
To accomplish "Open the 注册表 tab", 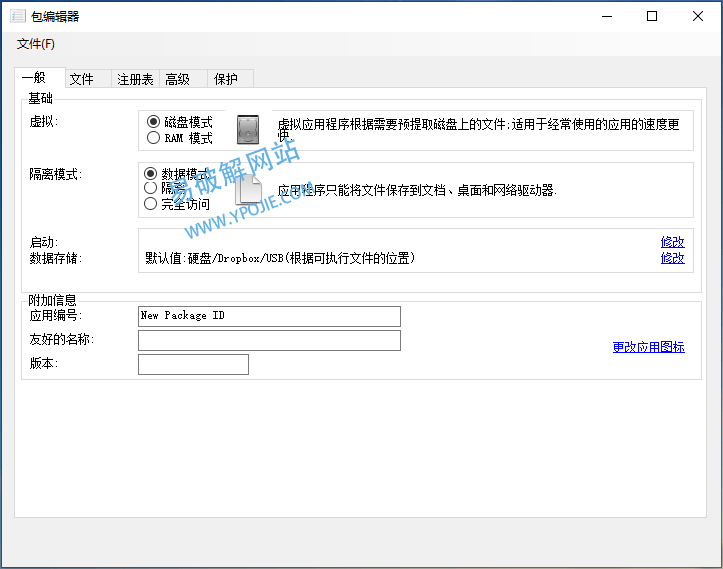I will point(135,79).
